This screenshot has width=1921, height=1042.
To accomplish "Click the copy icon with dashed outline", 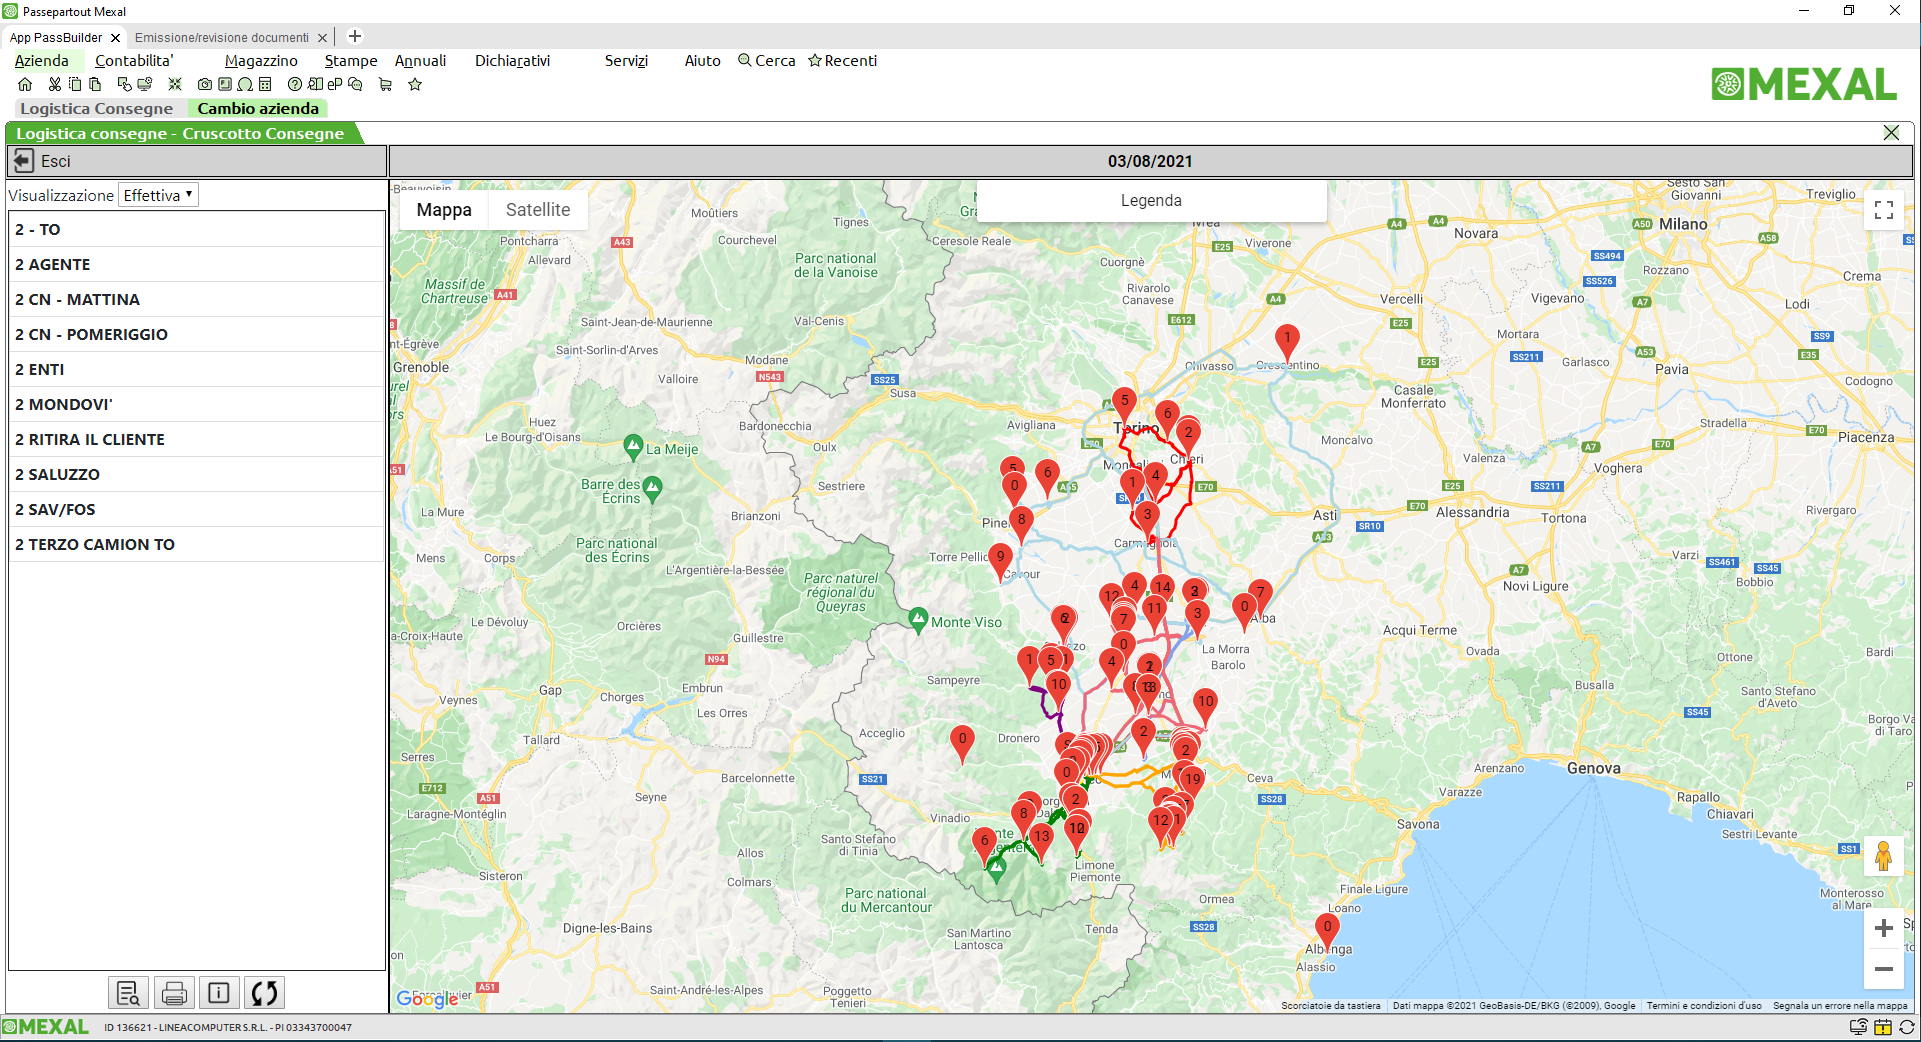I will click(75, 85).
